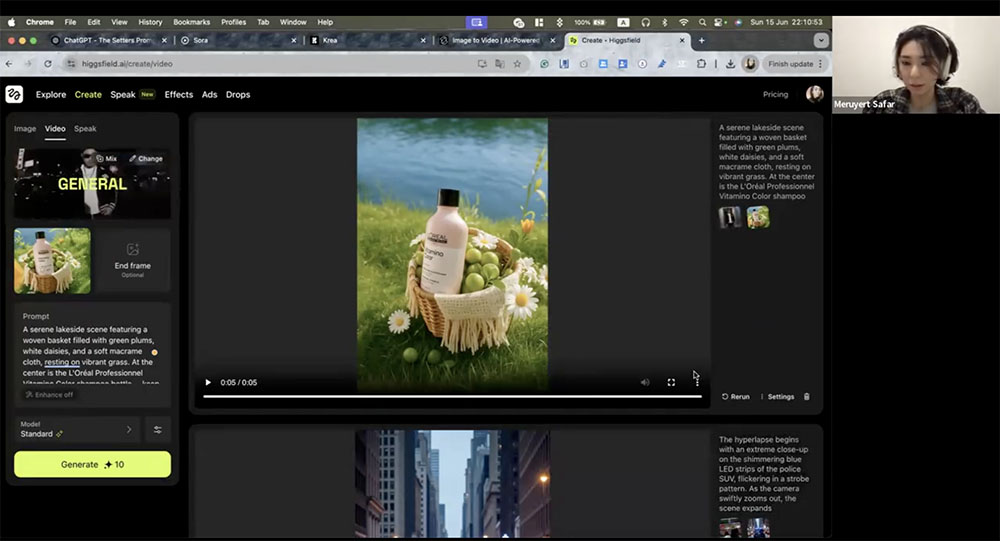Delete the generation with the trash icon

coord(807,397)
